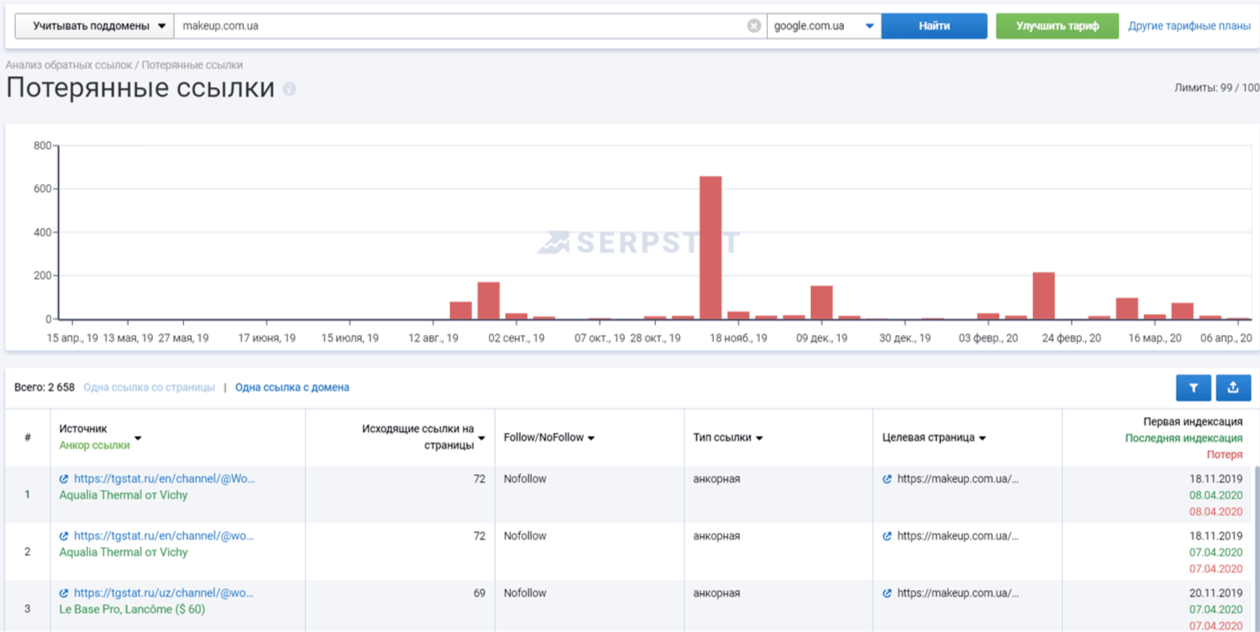Clear the makeup.com.ua search field

(754, 26)
